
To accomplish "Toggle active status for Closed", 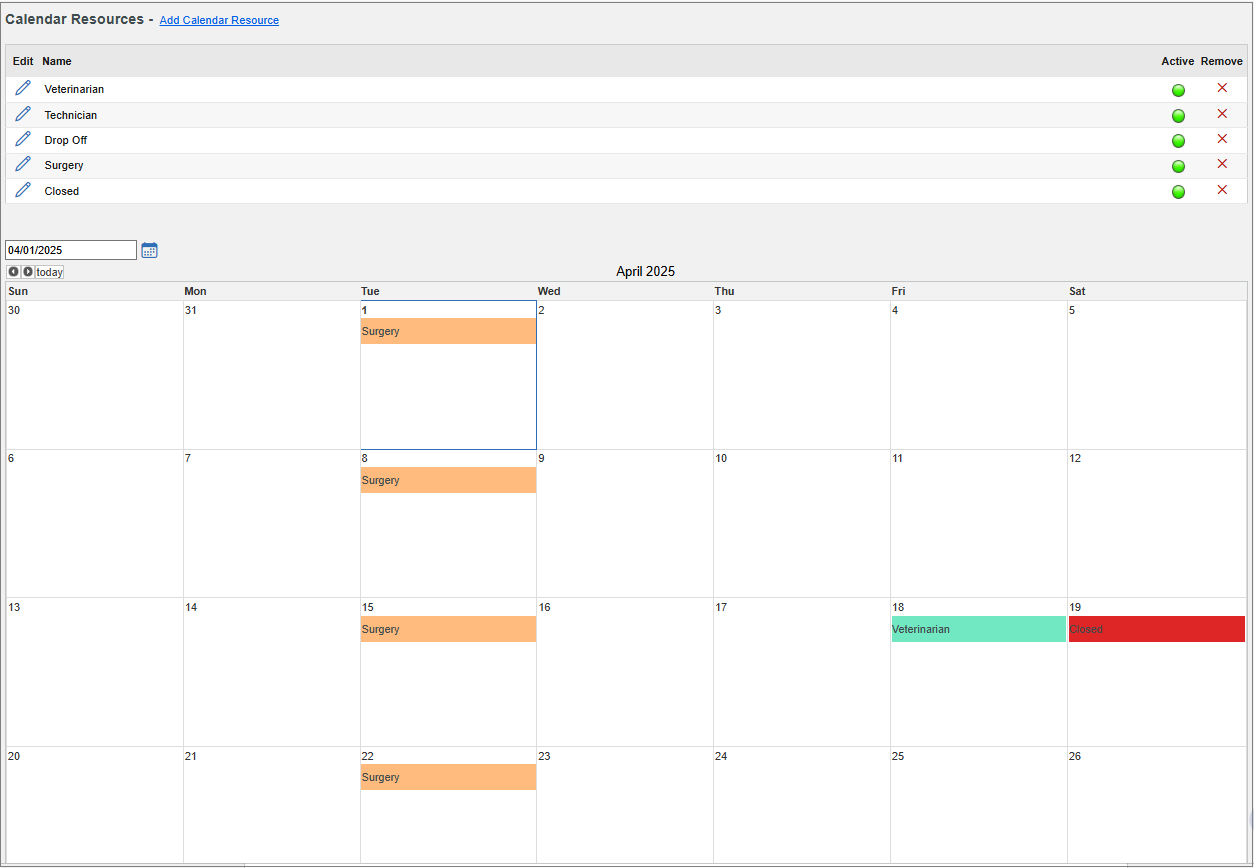I will [x=1178, y=192].
